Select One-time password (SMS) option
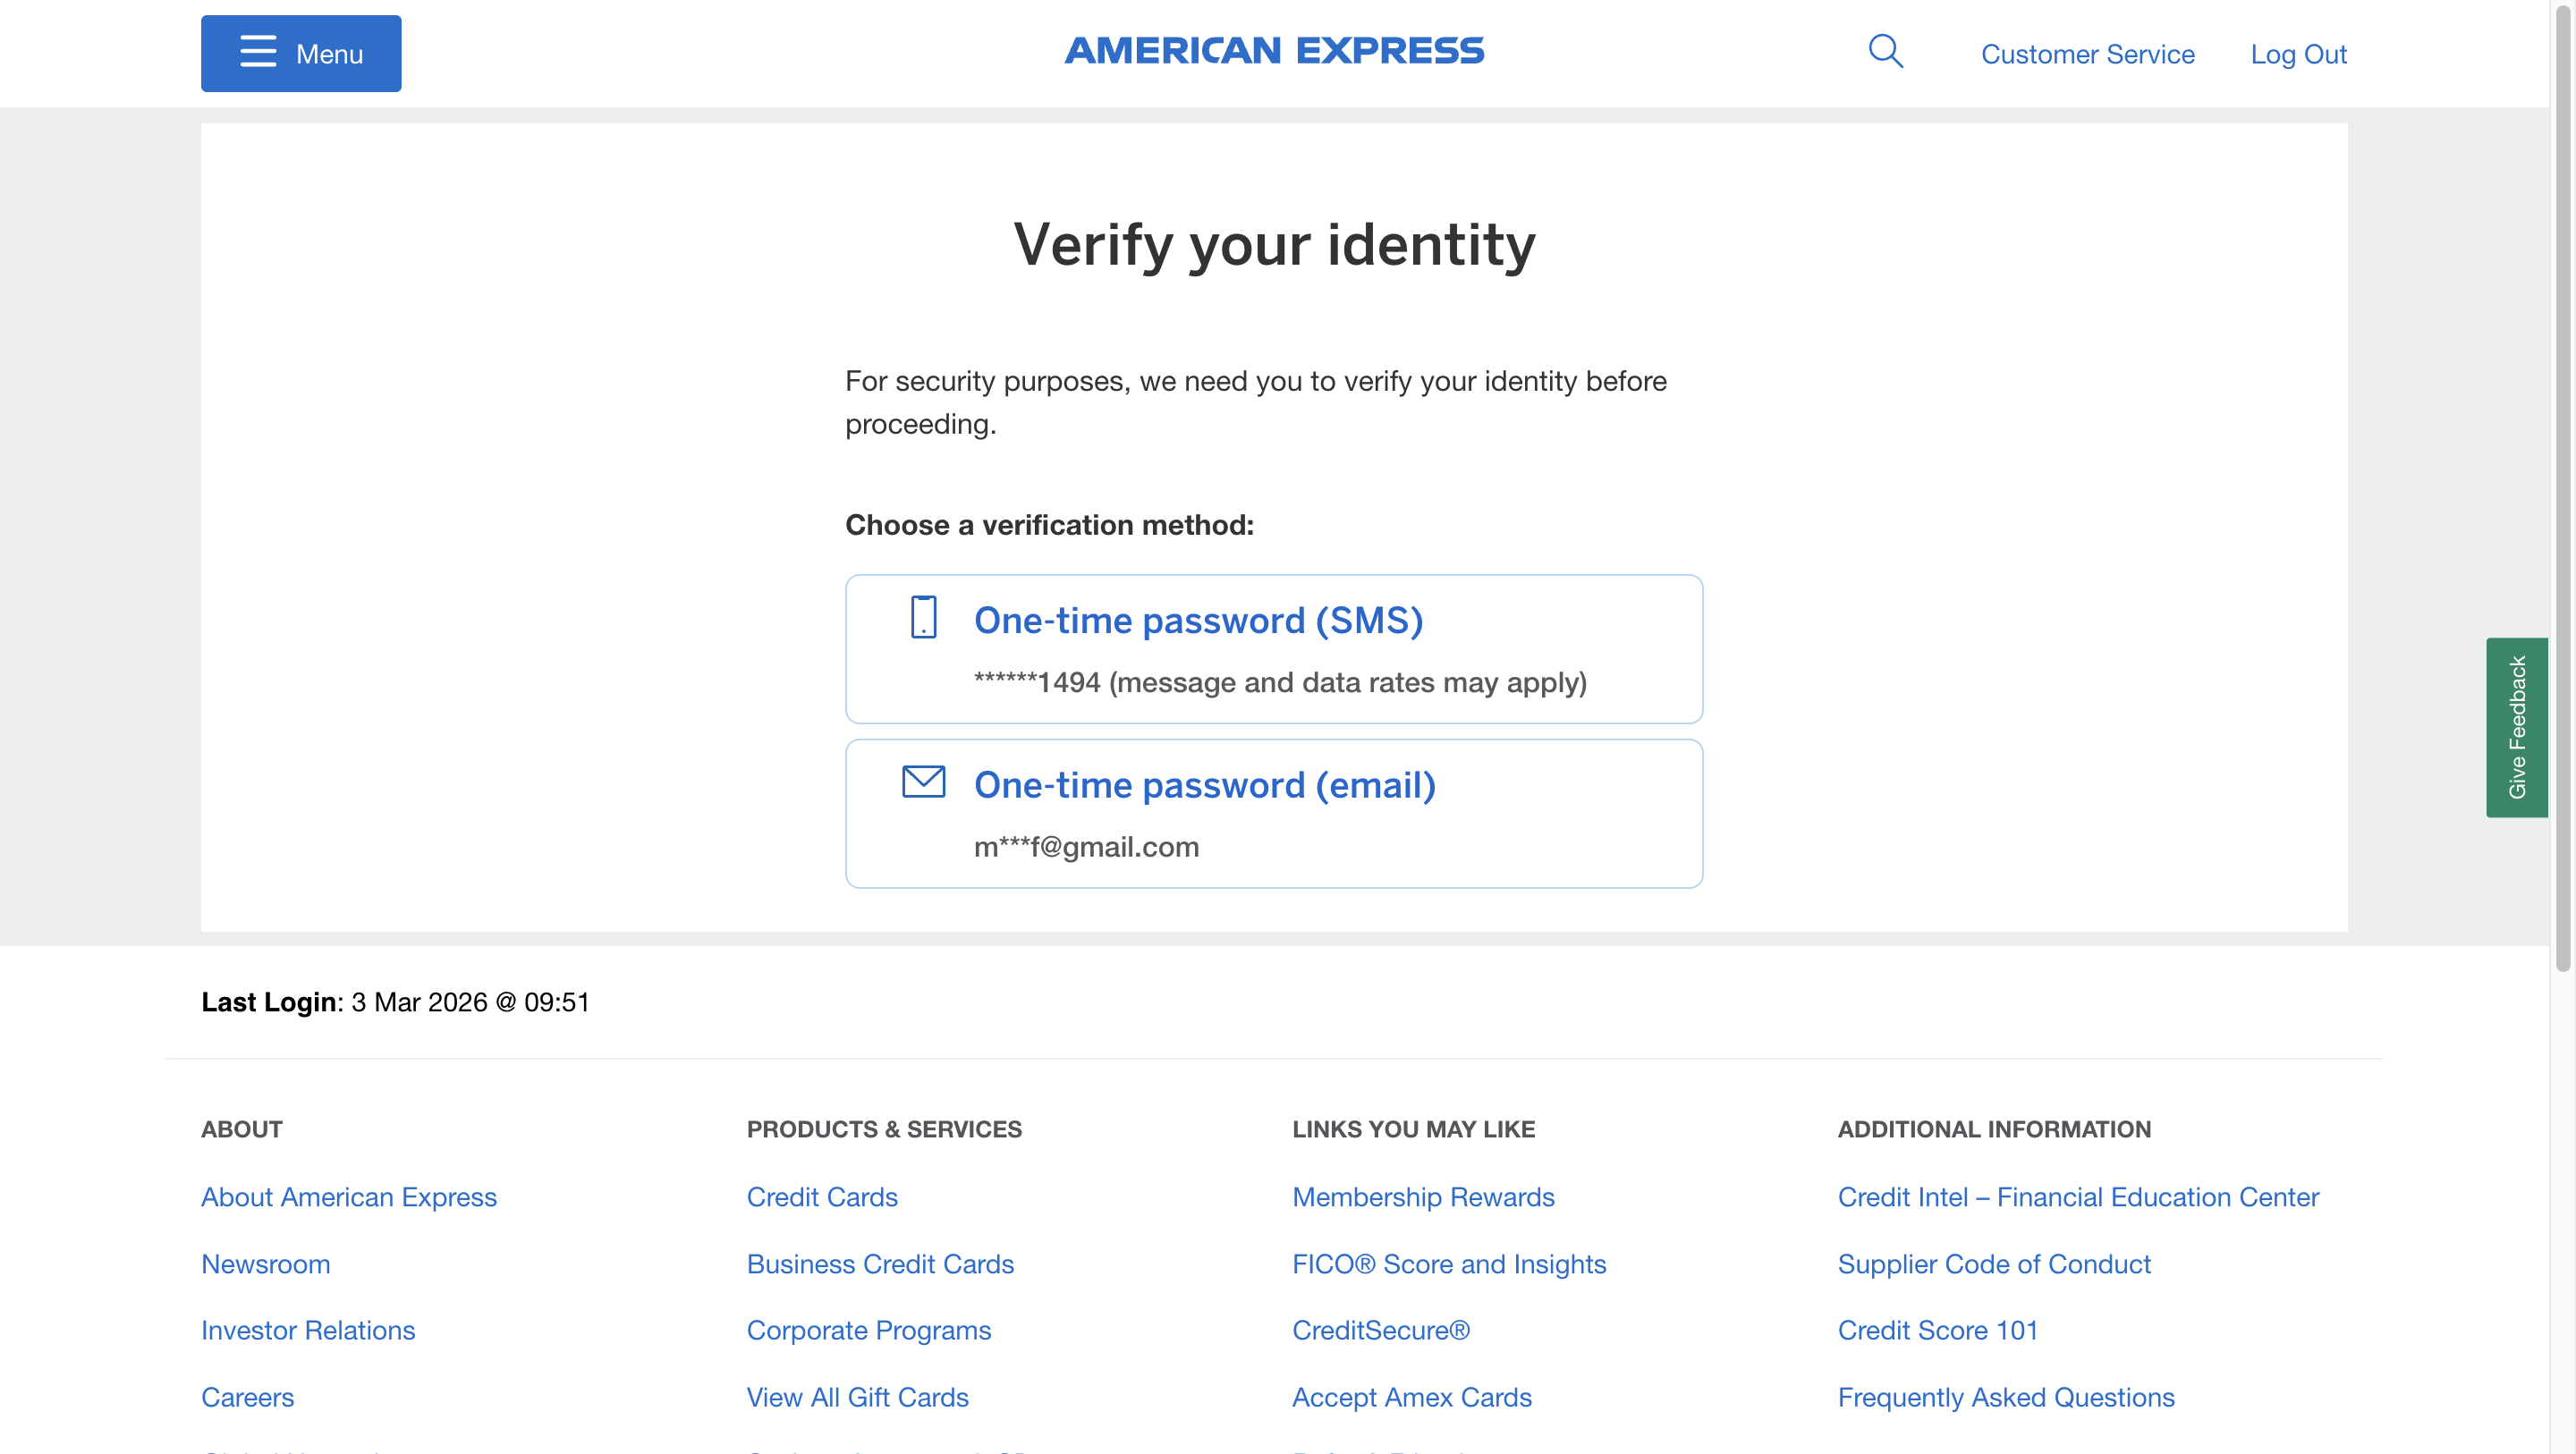The image size is (2576, 1454). pyautogui.click(x=1198, y=621)
